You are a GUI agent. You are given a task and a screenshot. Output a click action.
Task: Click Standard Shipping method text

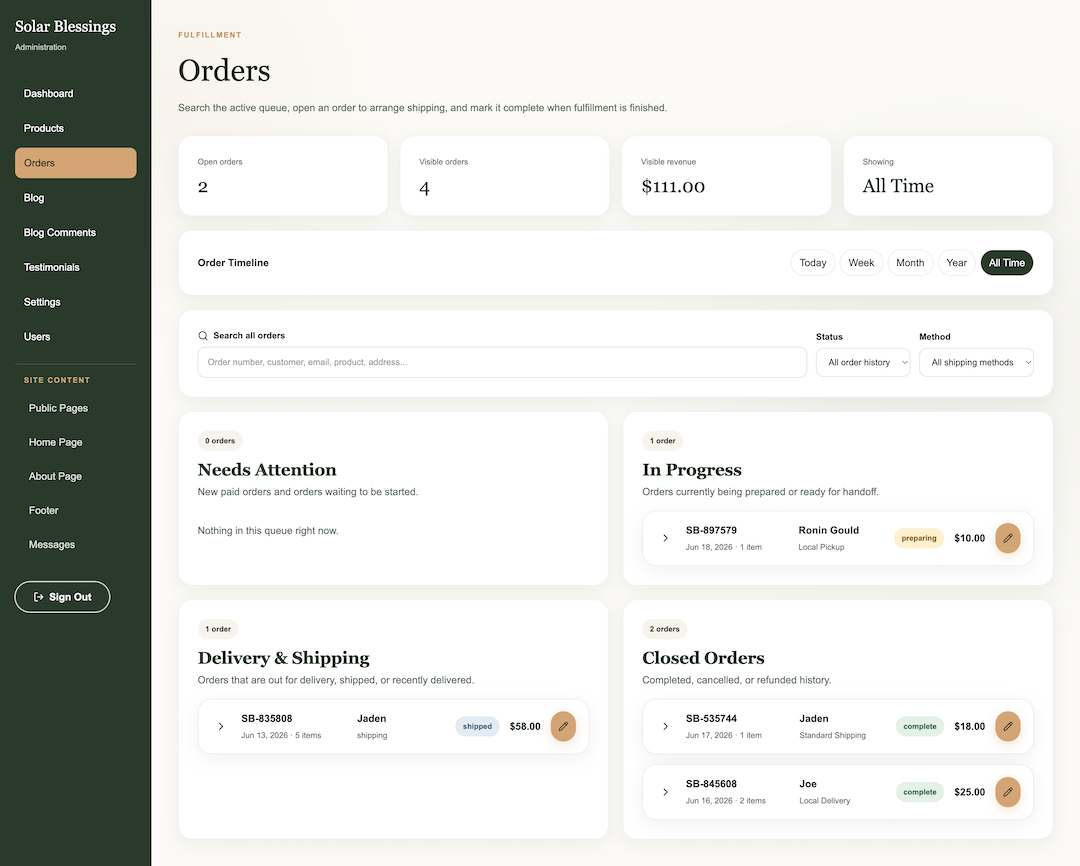tap(832, 735)
